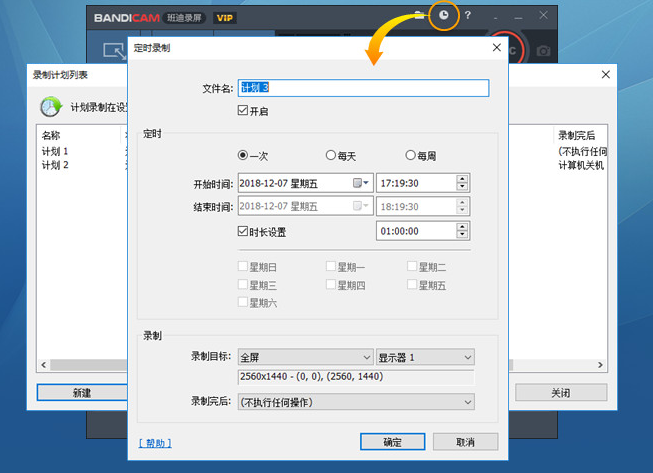
Task: Close the 定时录制 dialog
Action: 496,47
